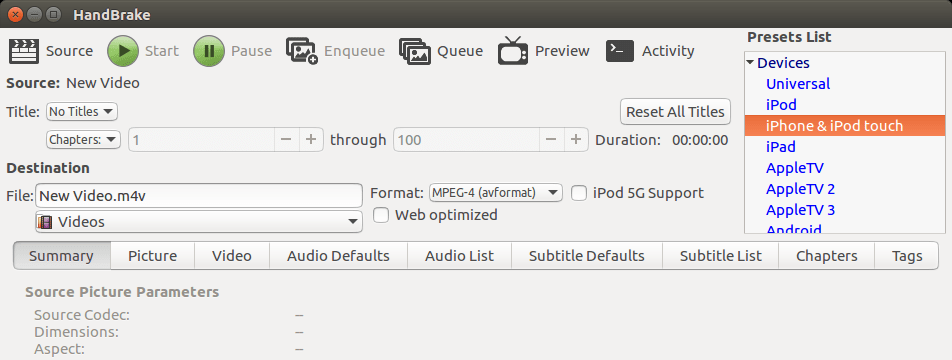The width and height of the screenshot is (952, 360).
Task: Switch to the Chapters tab
Action: click(x=827, y=256)
